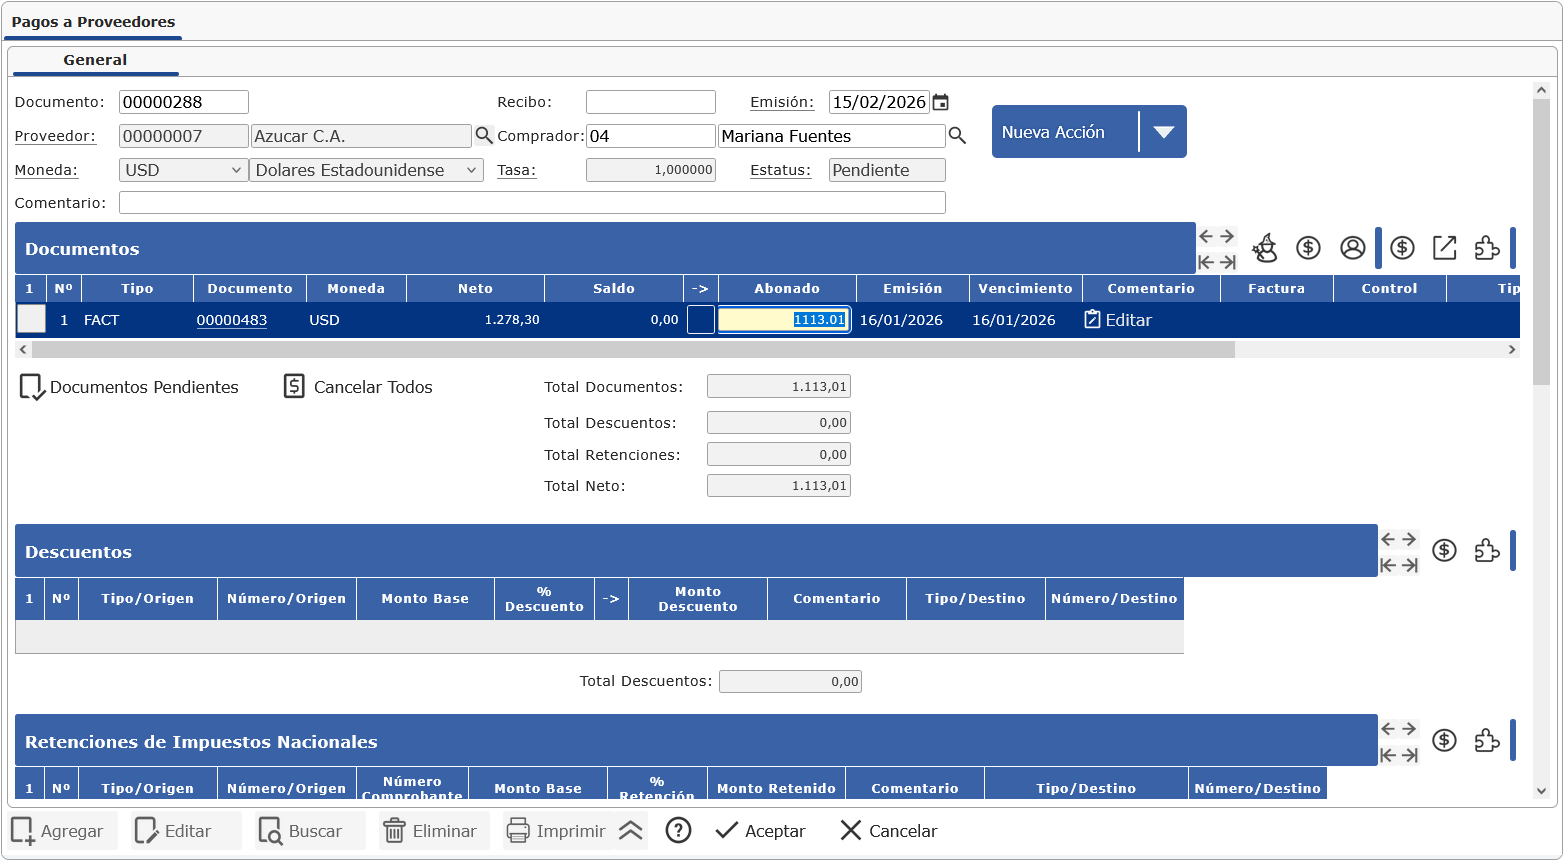1564x861 pixels.
Task: Open the Moneda USD code dropdown
Action: coord(183,170)
